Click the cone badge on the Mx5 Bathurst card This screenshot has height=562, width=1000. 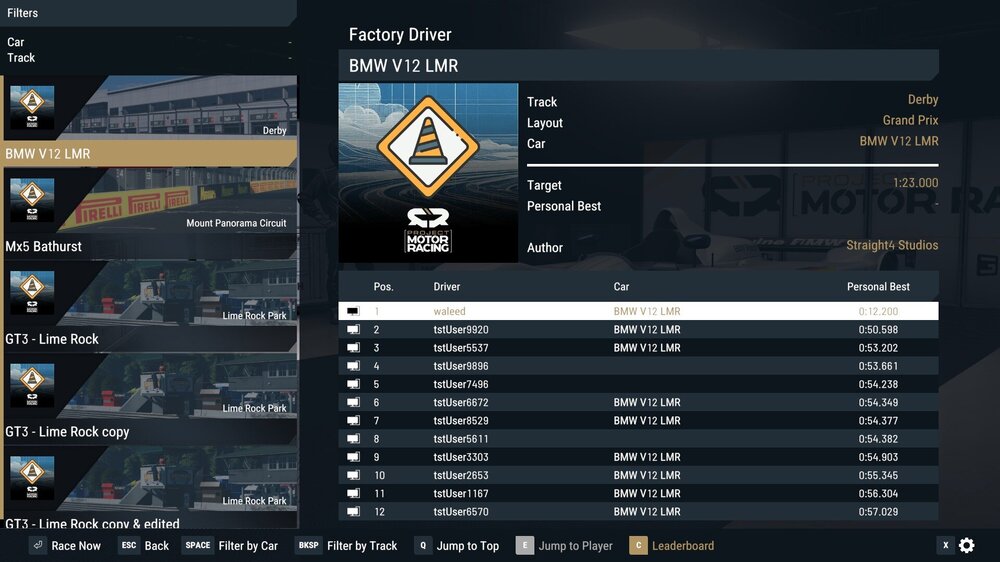[32, 200]
